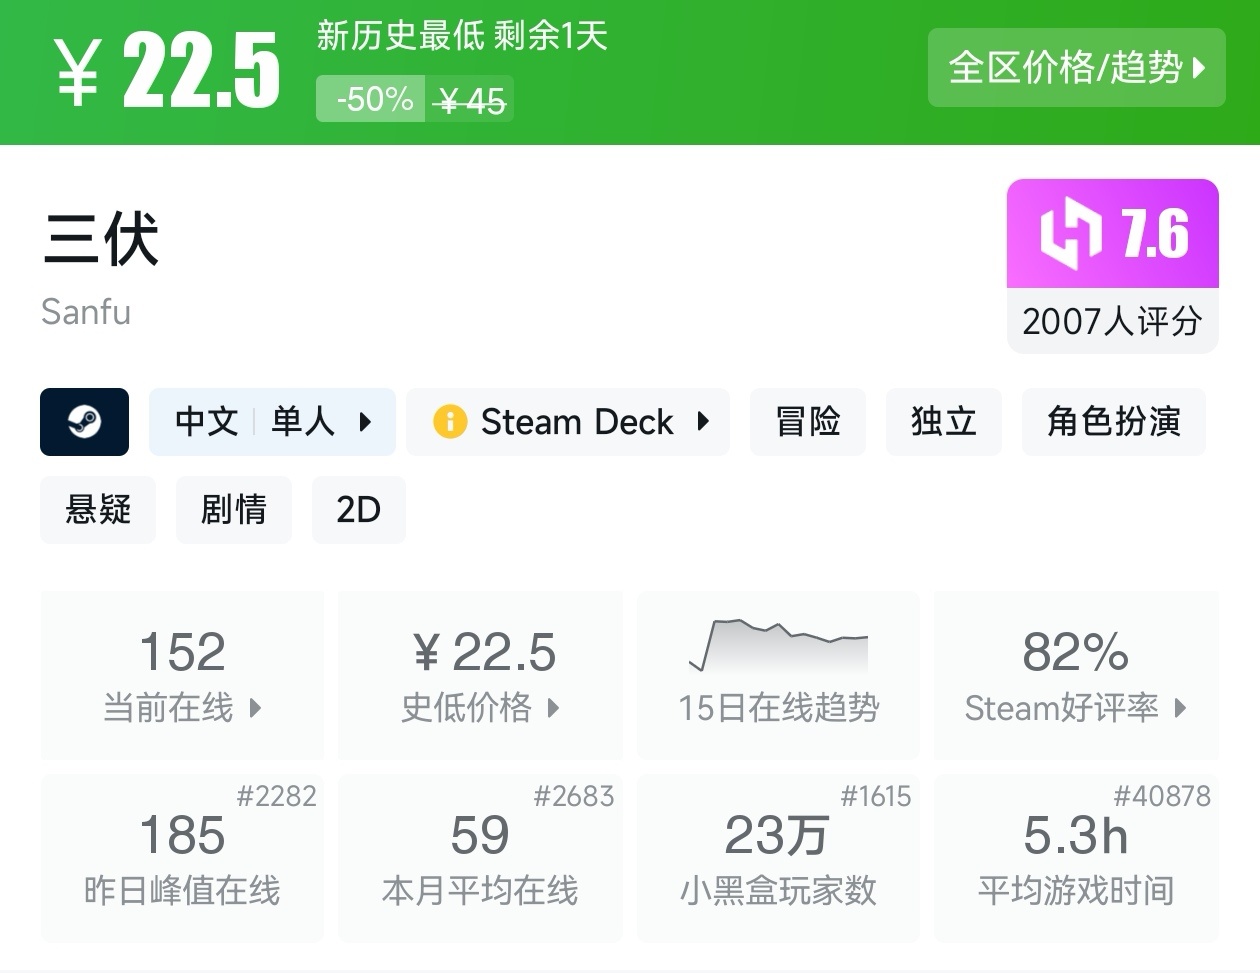Open Steam好评率 review rate details
The width and height of the screenshot is (1260, 973).
(x=1076, y=676)
